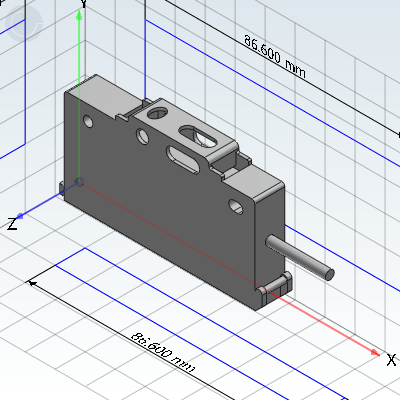Select the X axis label
Image resolution: width=400 pixels, height=400 pixels.
[391, 360]
